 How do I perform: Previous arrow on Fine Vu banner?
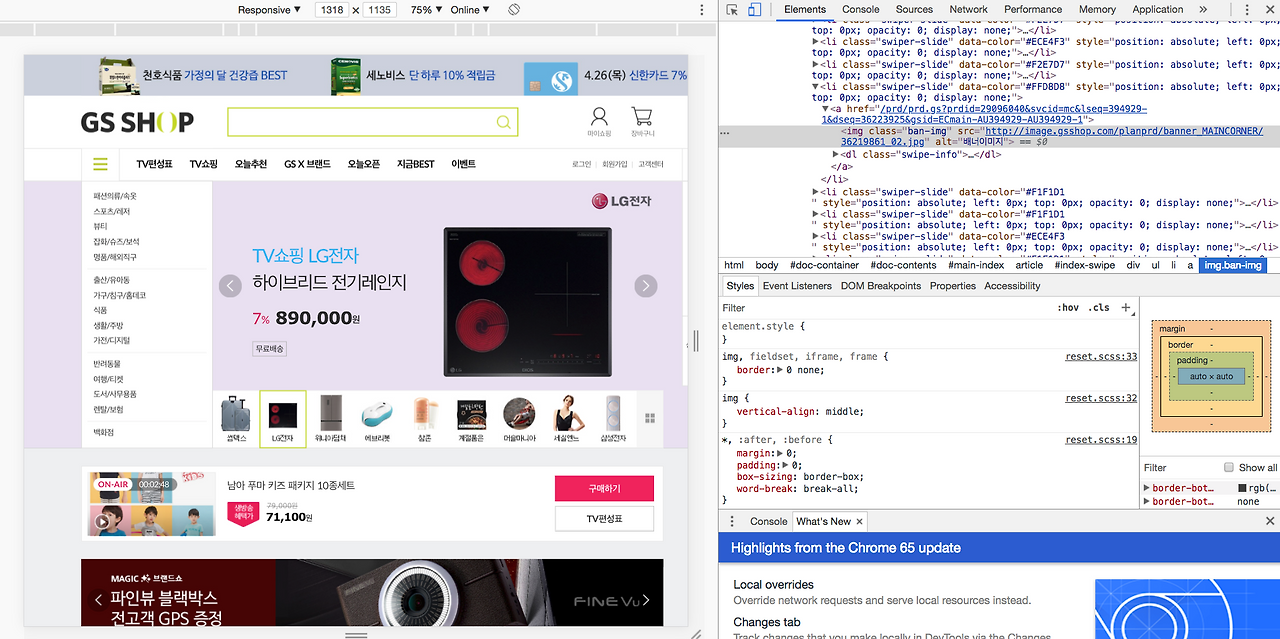click(98, 600)
